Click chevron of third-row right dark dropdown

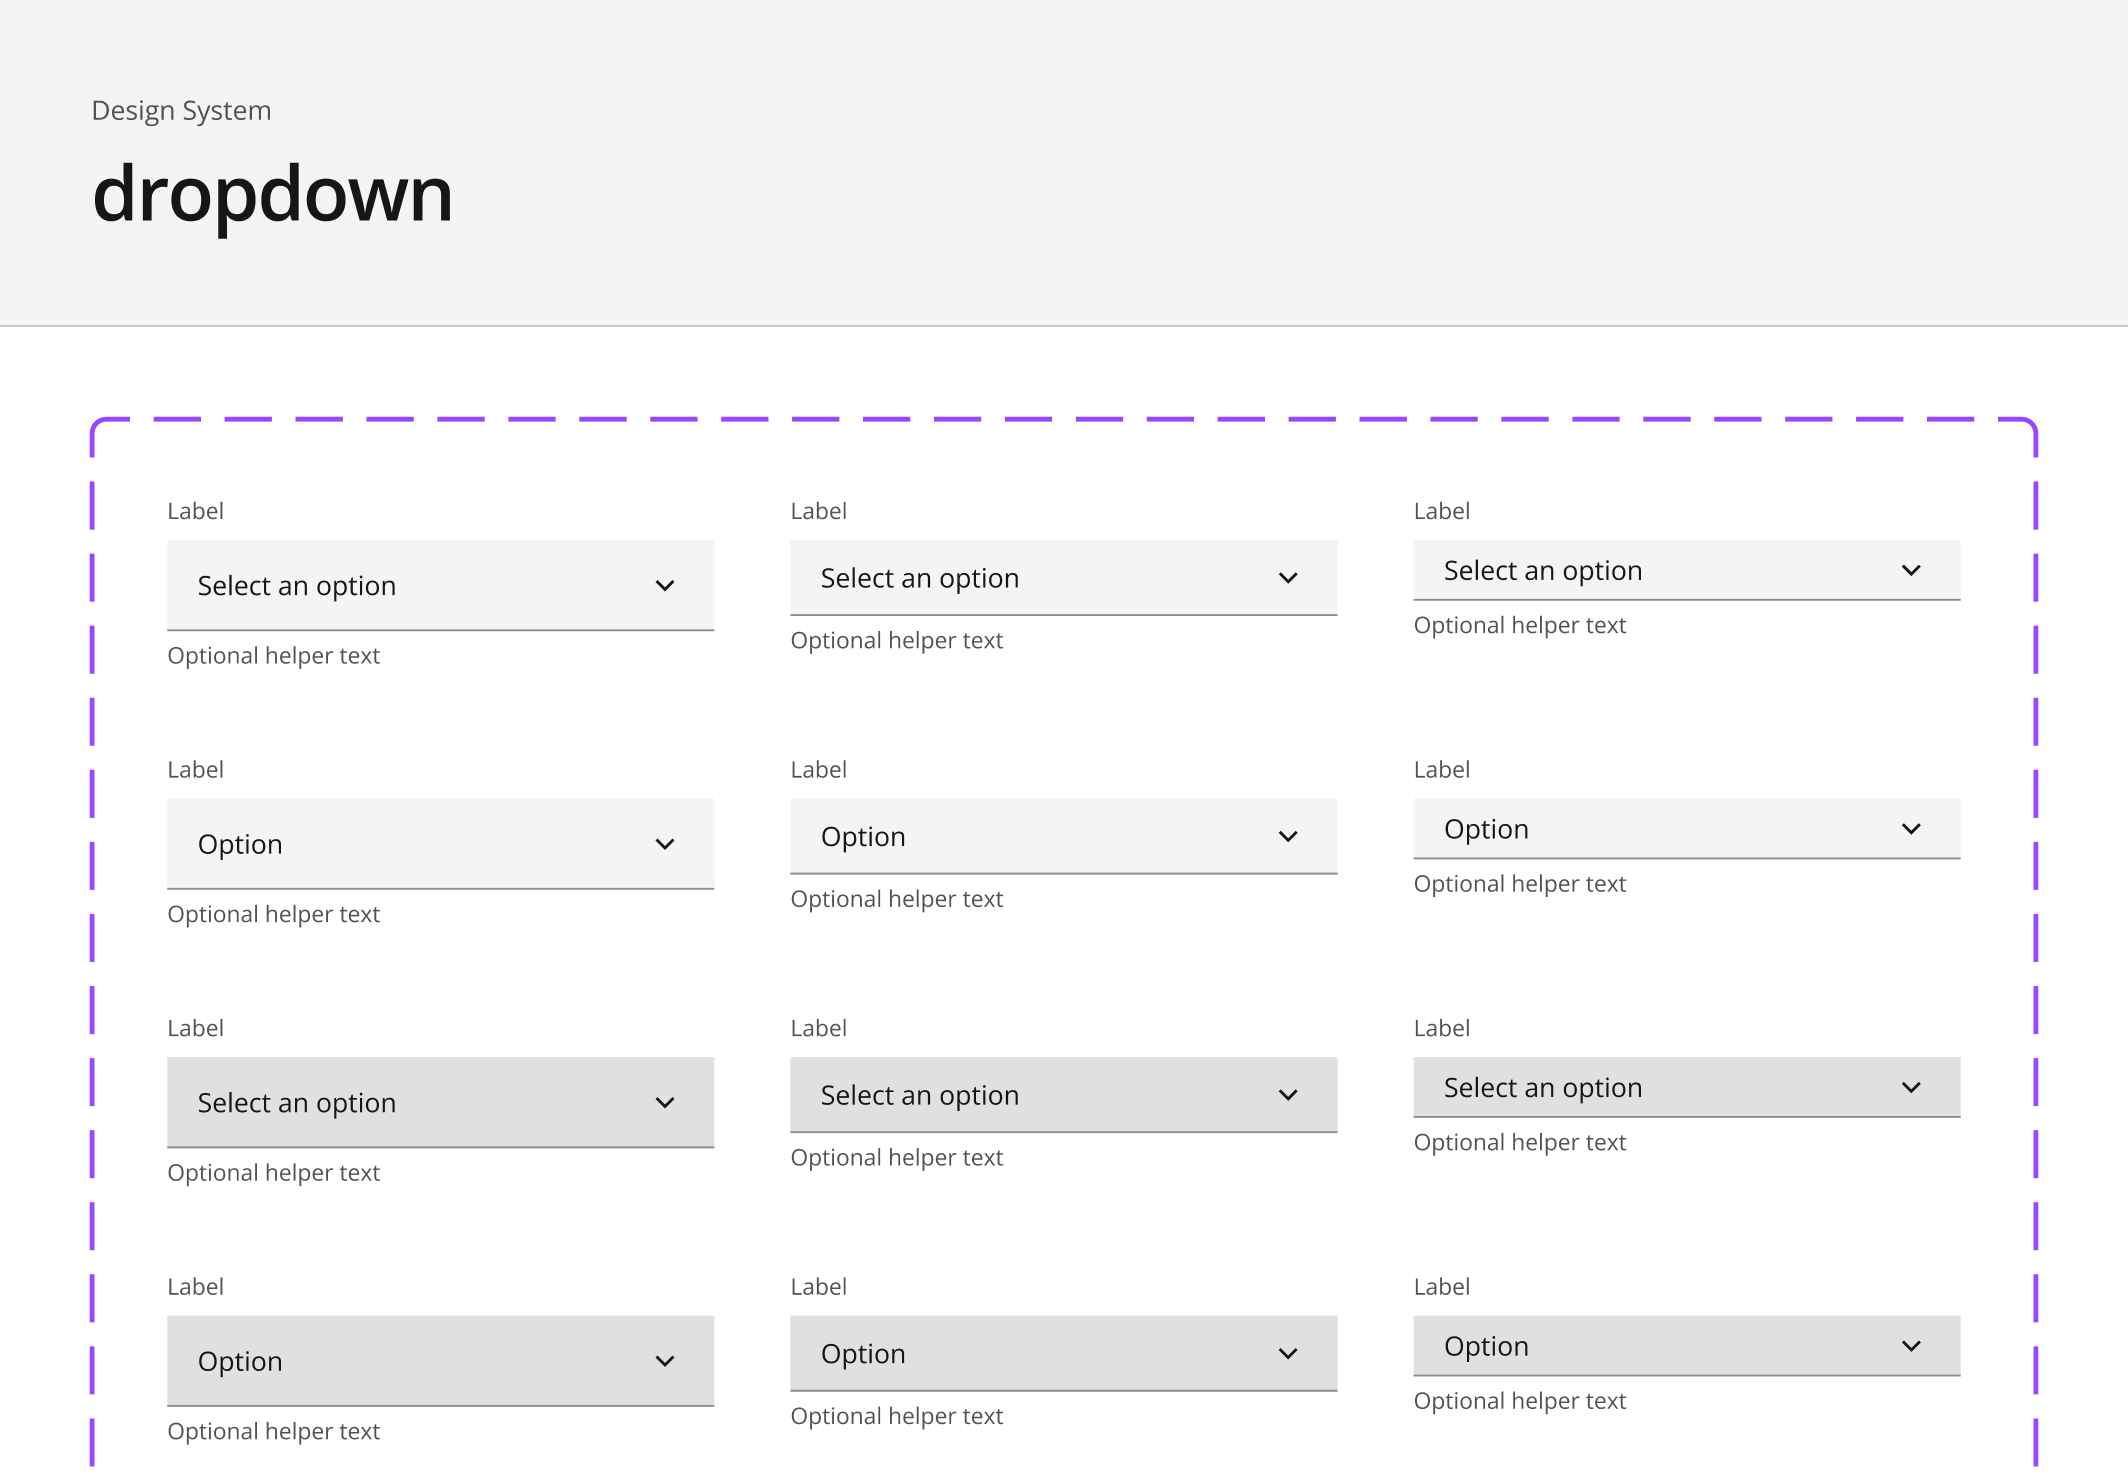click(x=1911, y=1088)
